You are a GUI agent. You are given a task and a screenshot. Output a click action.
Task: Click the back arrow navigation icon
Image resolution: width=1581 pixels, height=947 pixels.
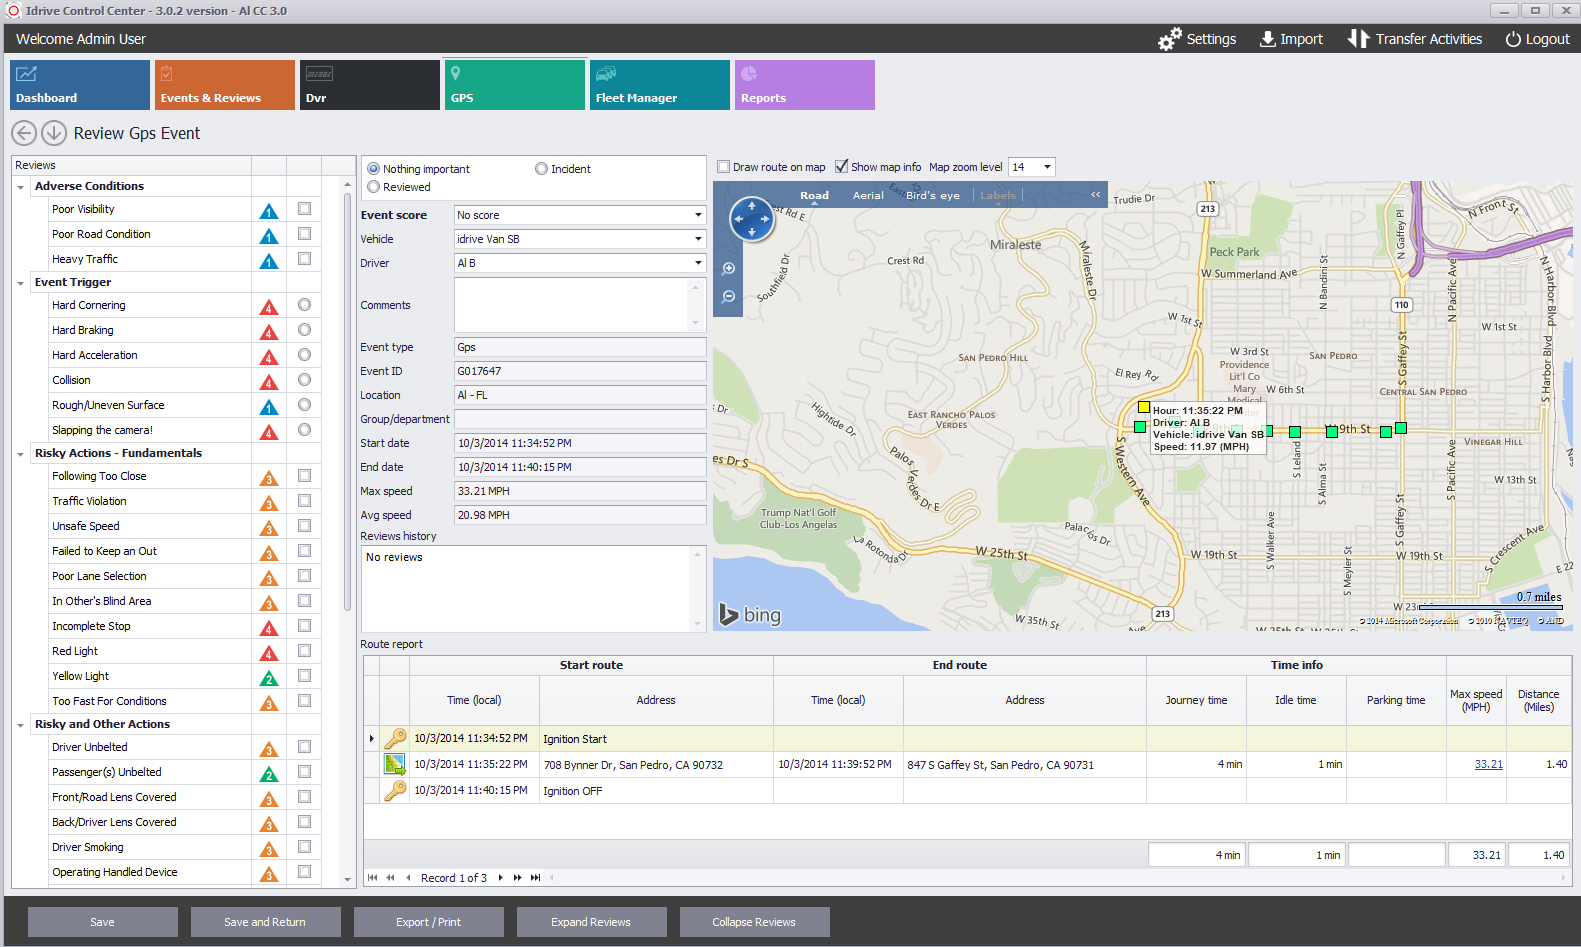point(24,133)
